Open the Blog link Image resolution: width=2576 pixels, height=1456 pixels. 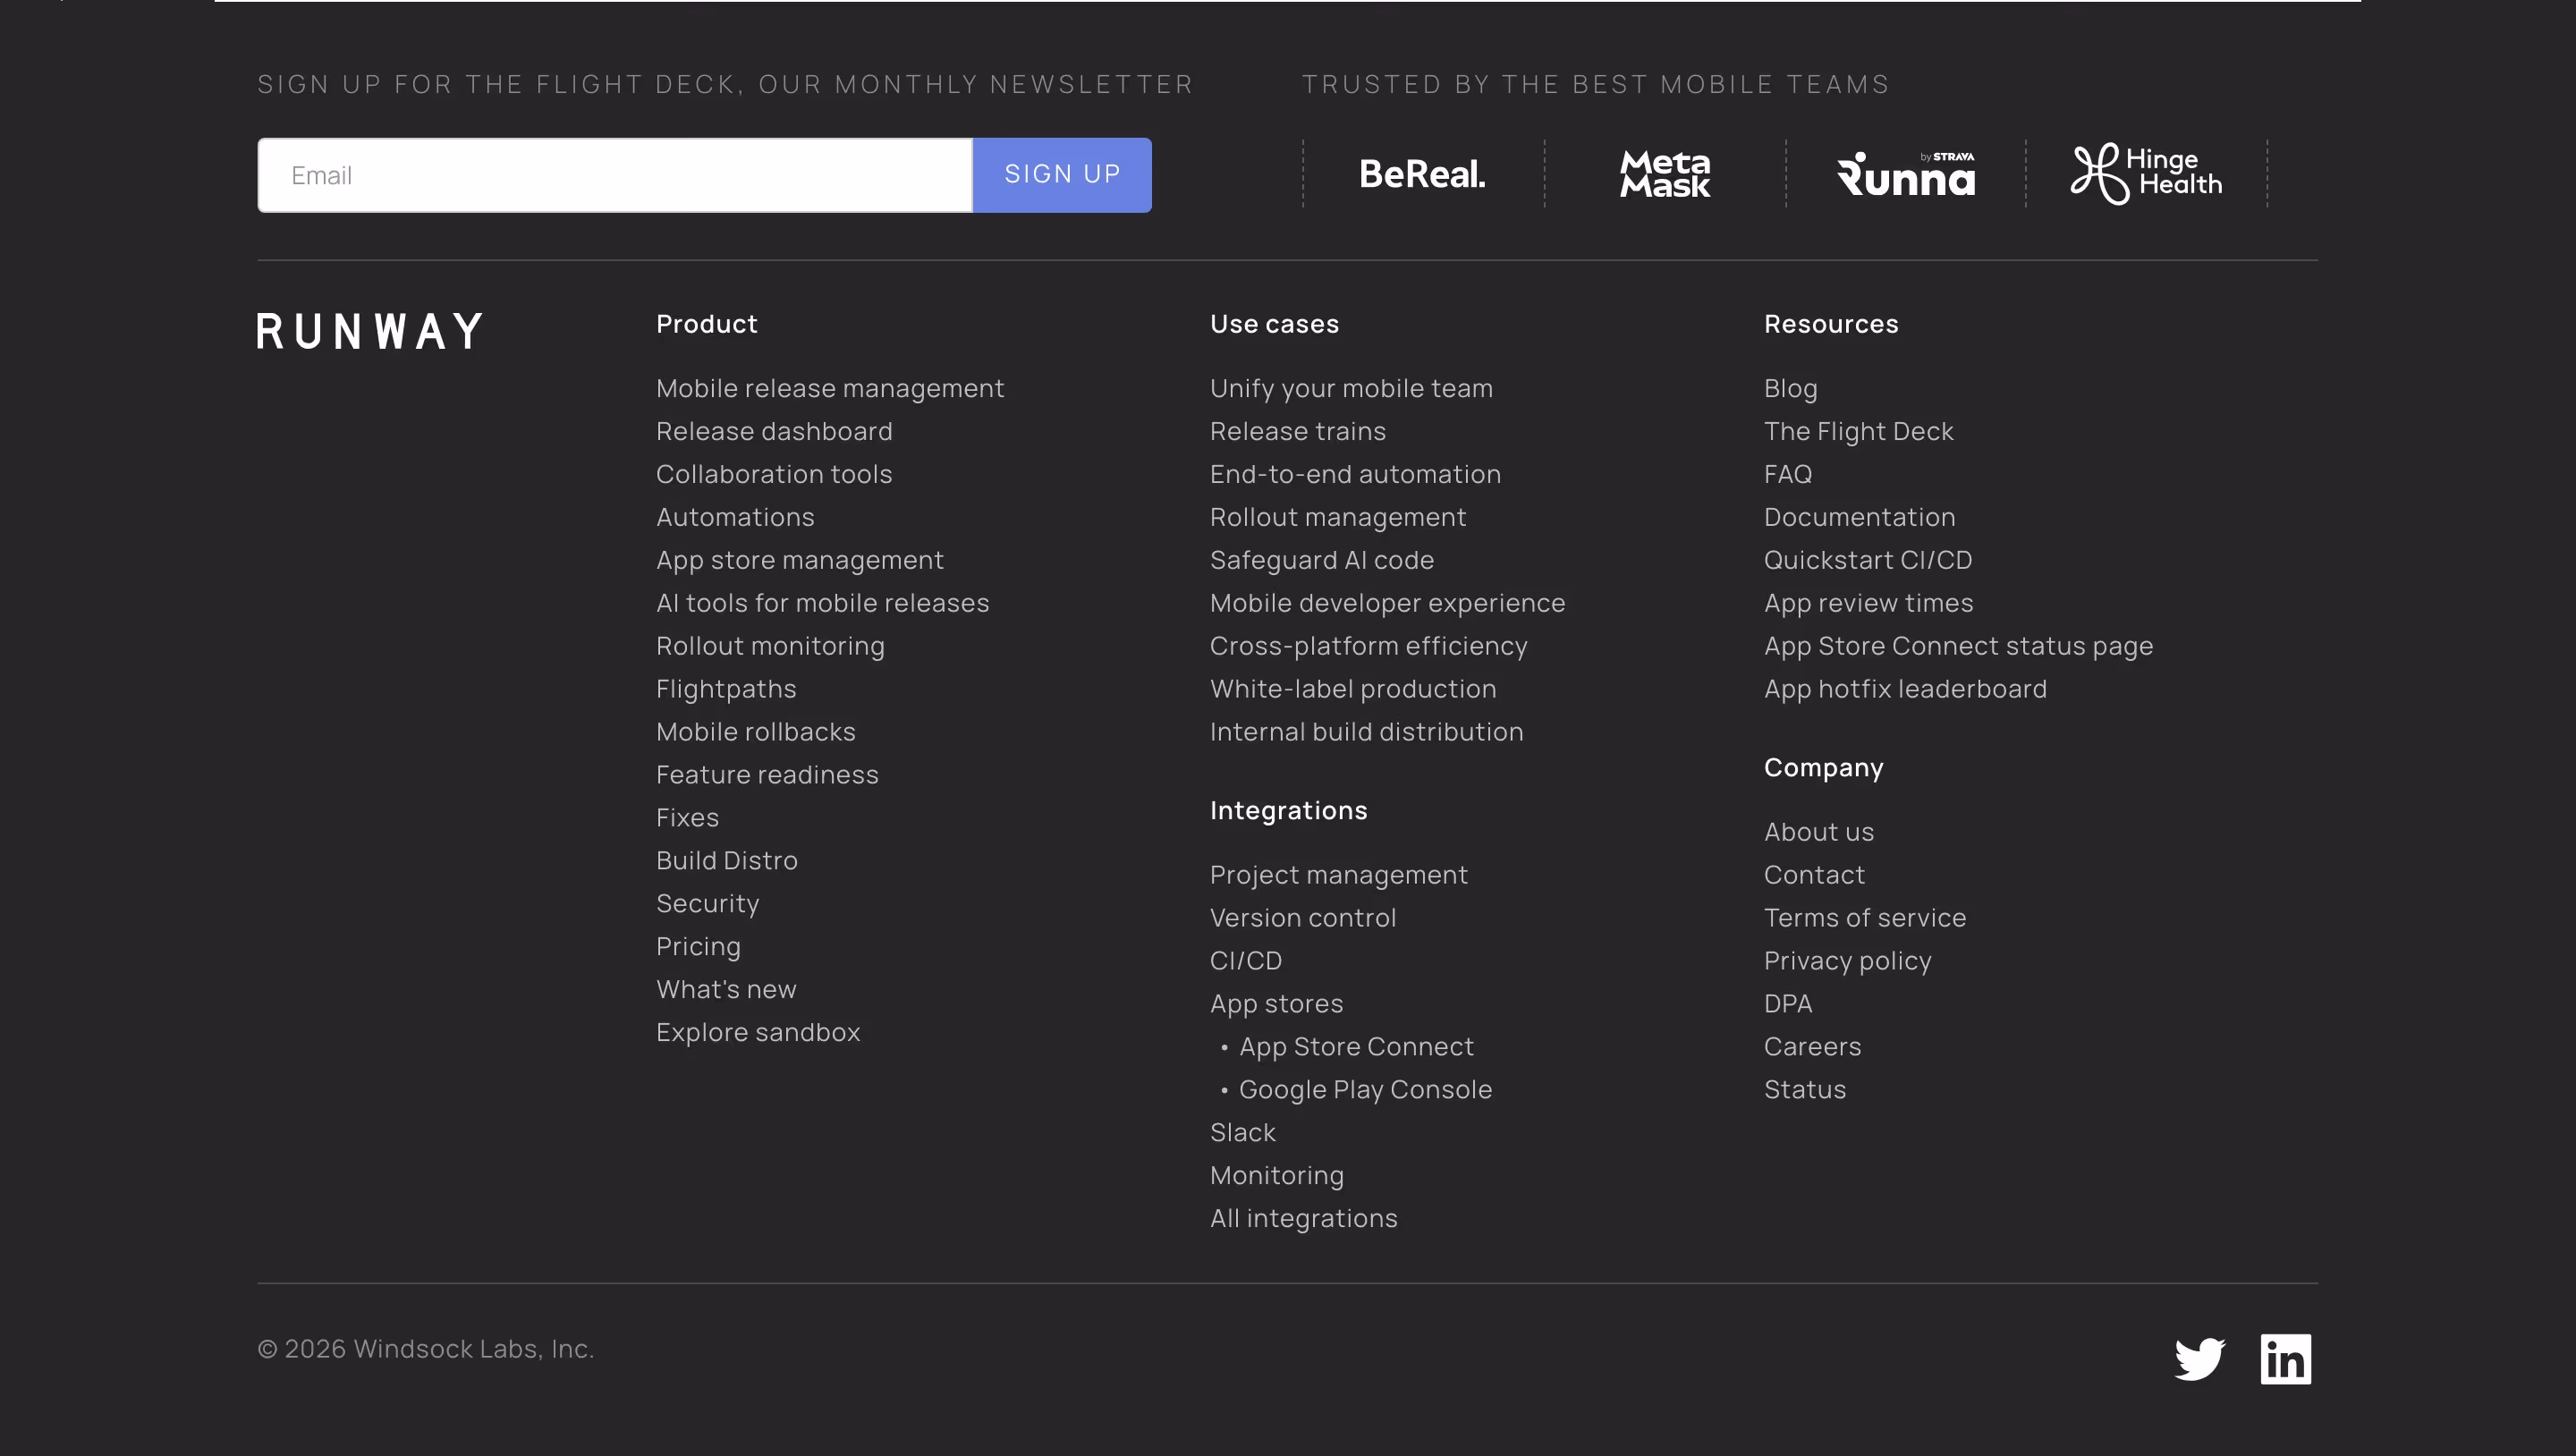pyautogui.click(x=1790, y=388)
